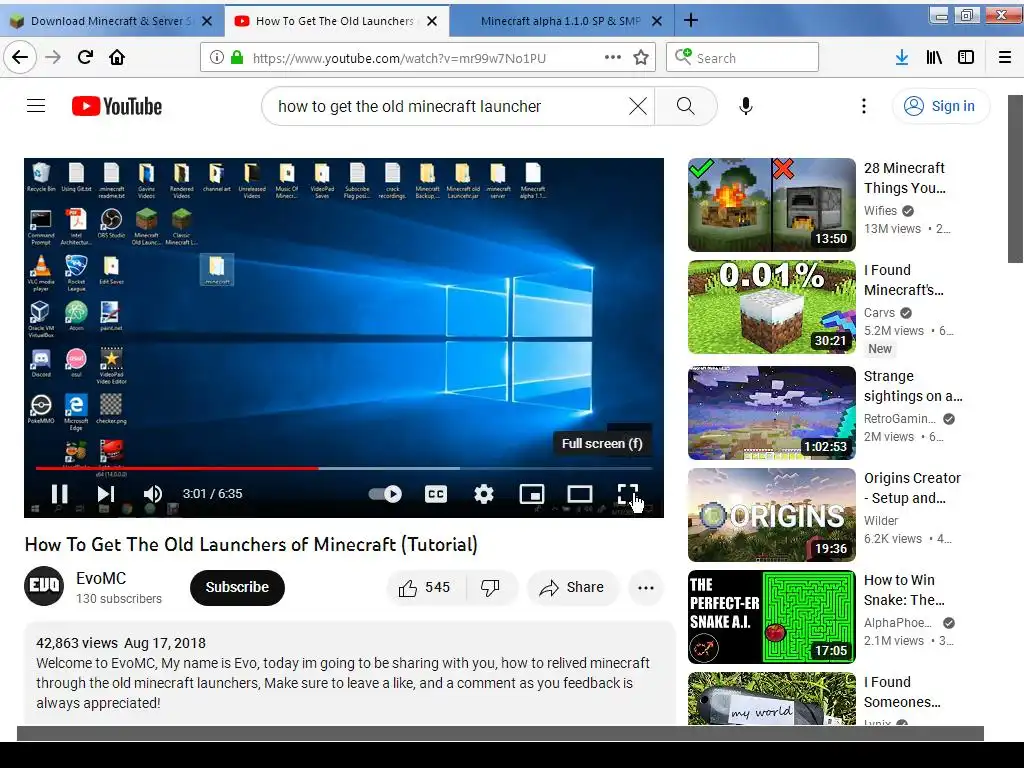The height and width of the screenshot is (768, 1024).
Task: Close the Download Minecraft tab
Action: pos(207,21)
